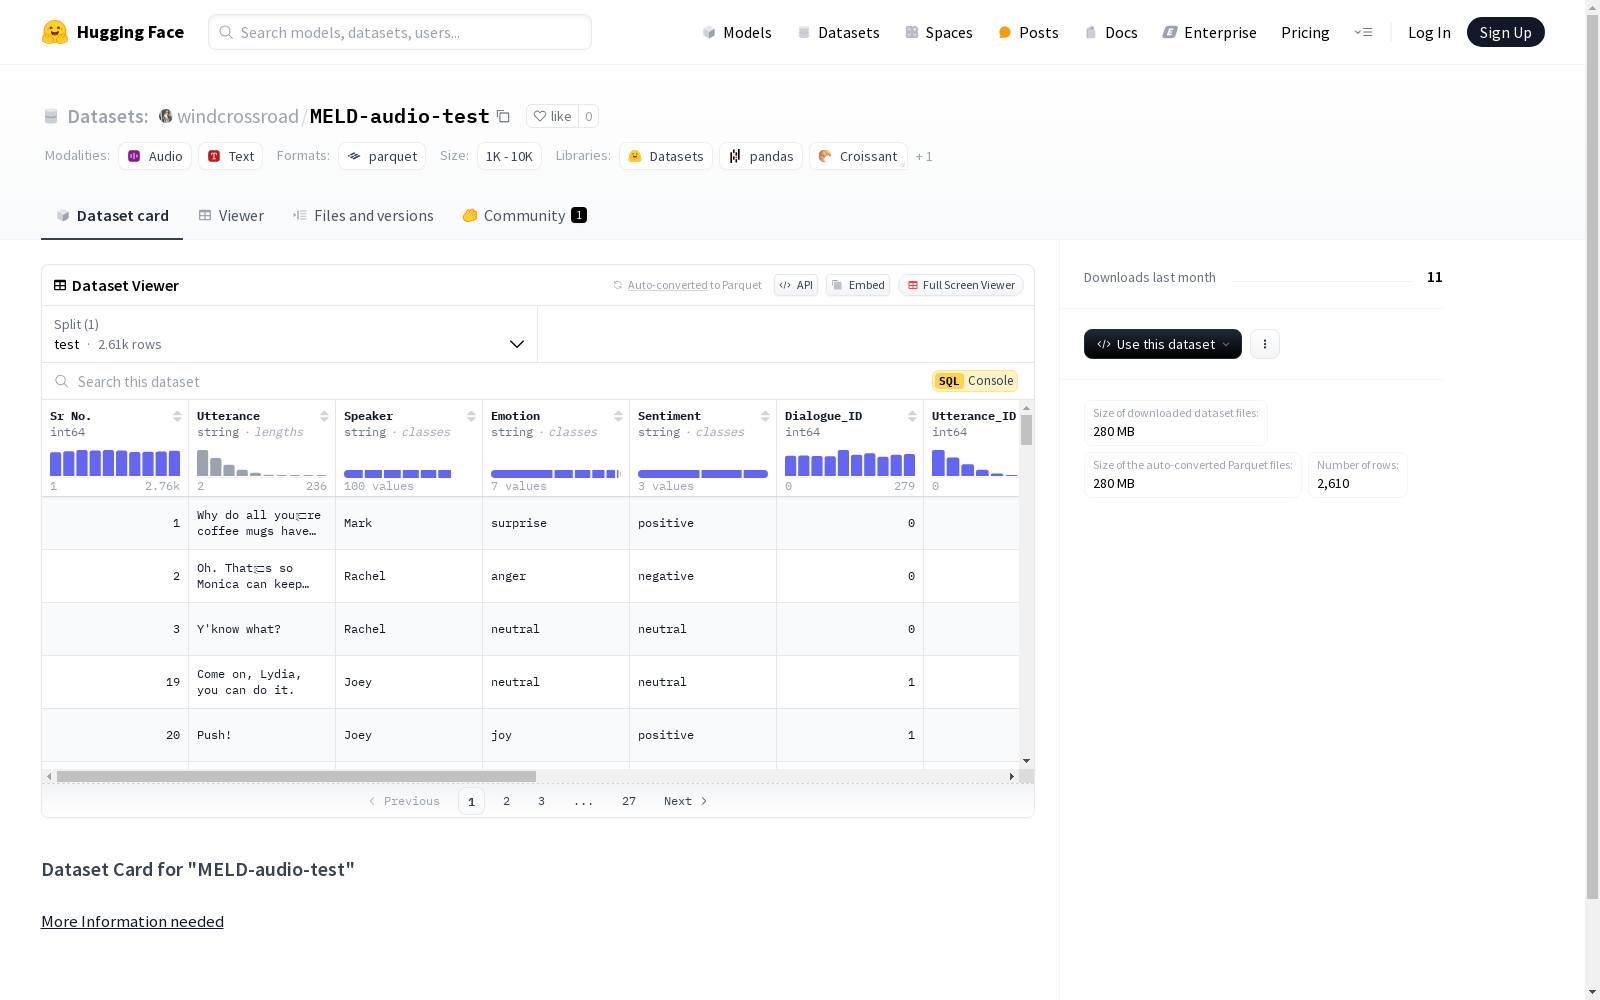Image resolution: width=1600 pixels, height=1000 pixels.
Task: Click the Text modality tag
Action: pyautogui.click(x=231, y=156)
